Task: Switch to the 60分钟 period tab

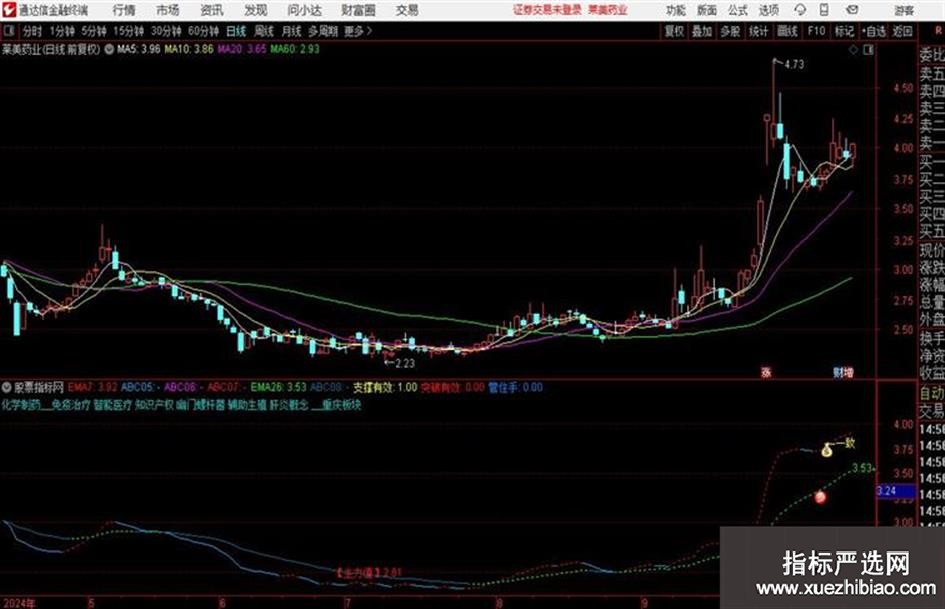Action: [203, 31]
